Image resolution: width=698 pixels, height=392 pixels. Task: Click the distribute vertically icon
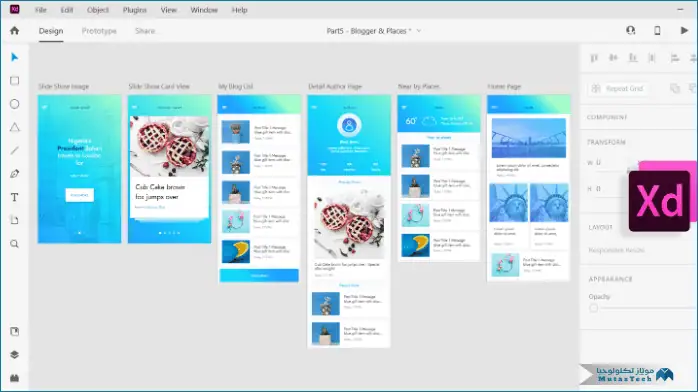[652, 57]
